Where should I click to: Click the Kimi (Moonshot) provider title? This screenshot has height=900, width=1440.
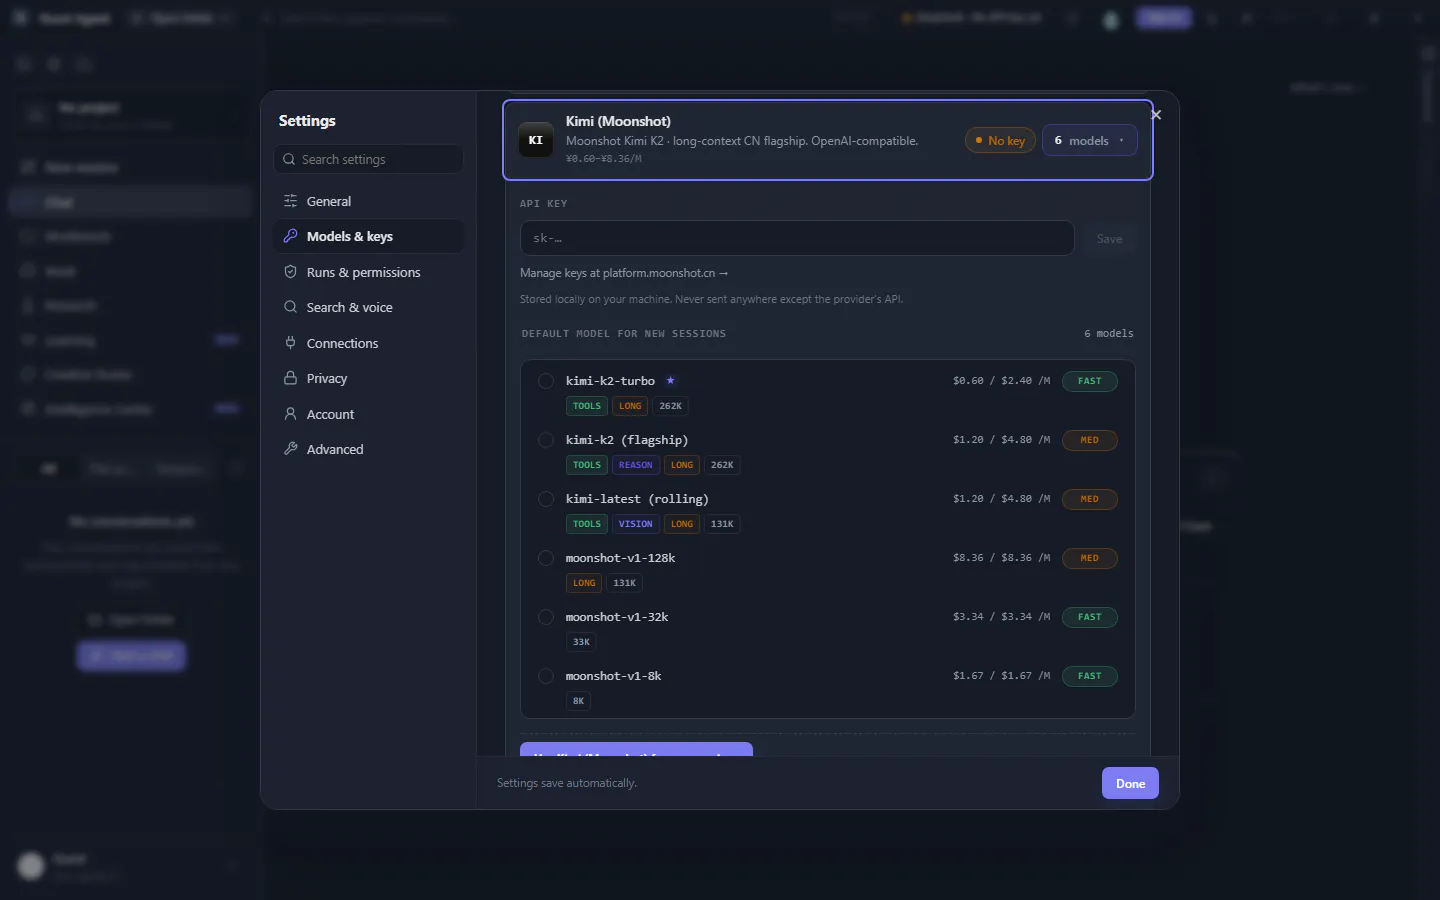point(618,121)
